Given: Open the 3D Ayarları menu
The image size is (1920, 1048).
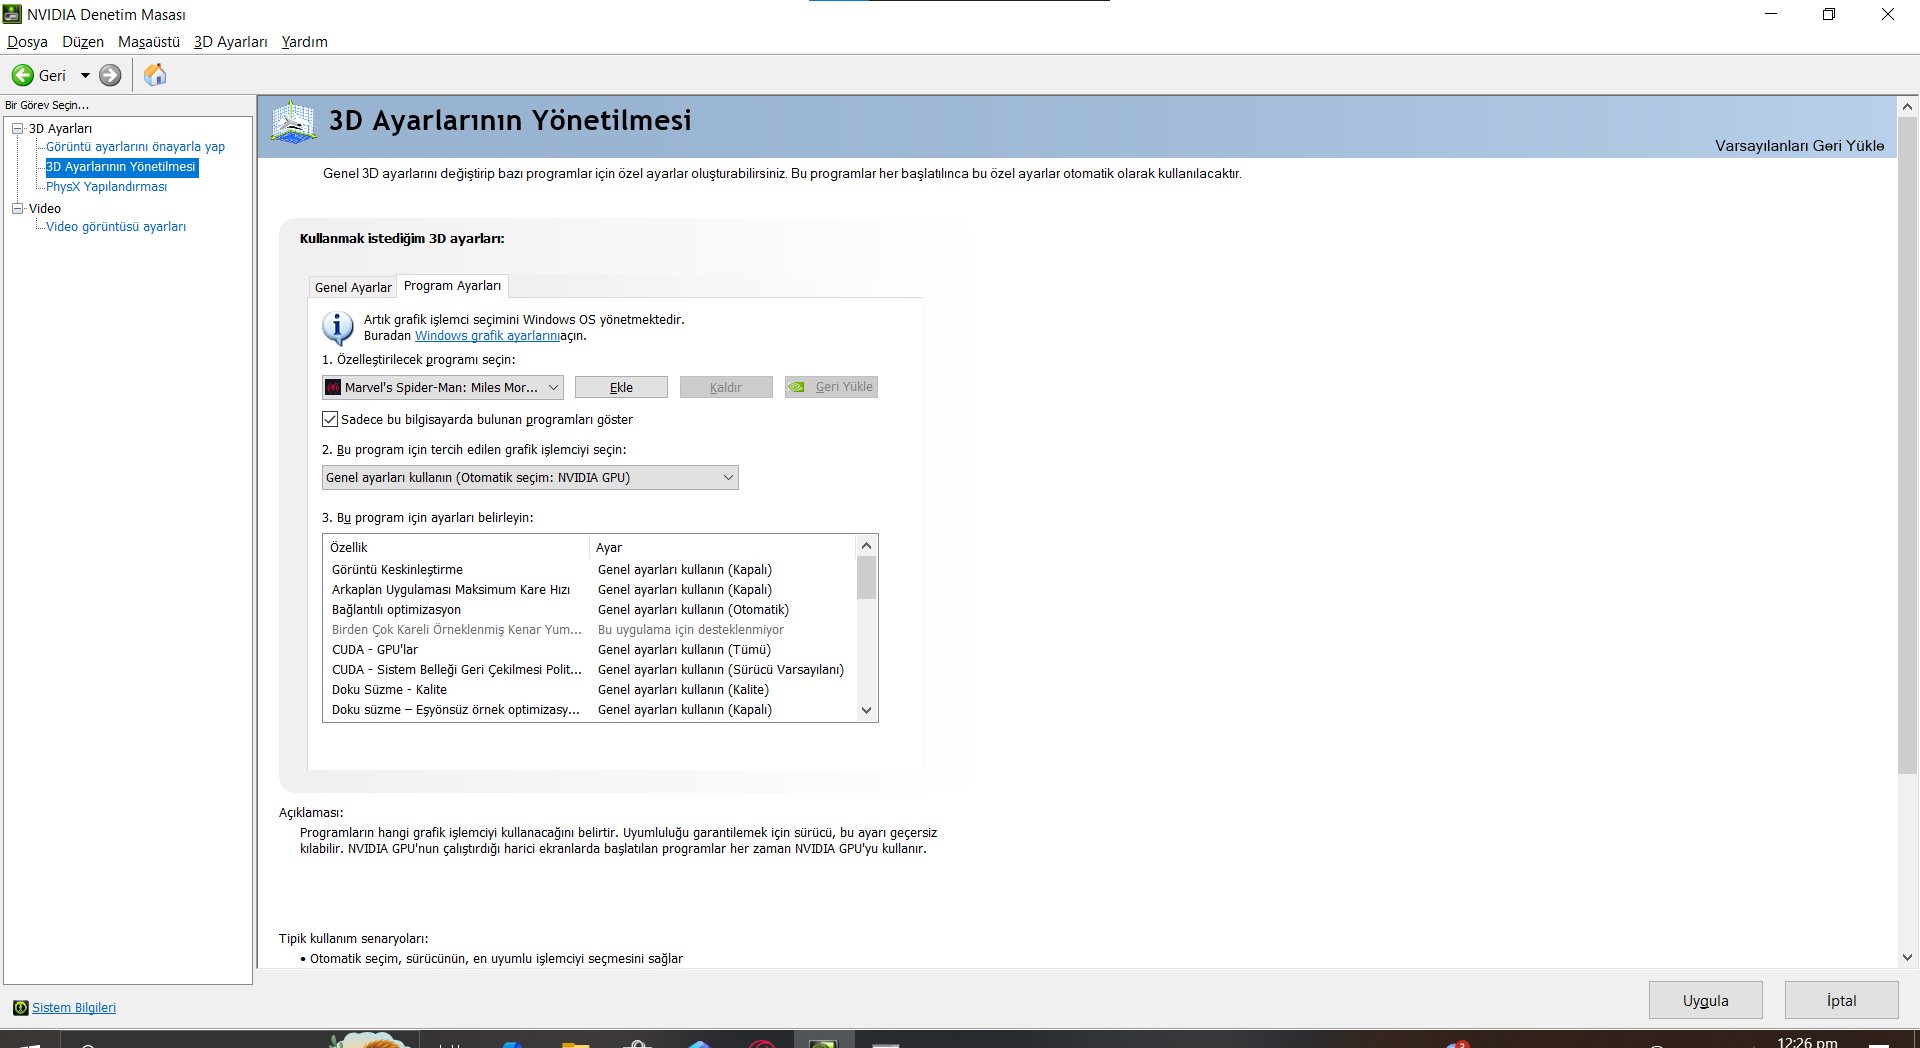Looking at the screenshot, I should coord(231,42).
